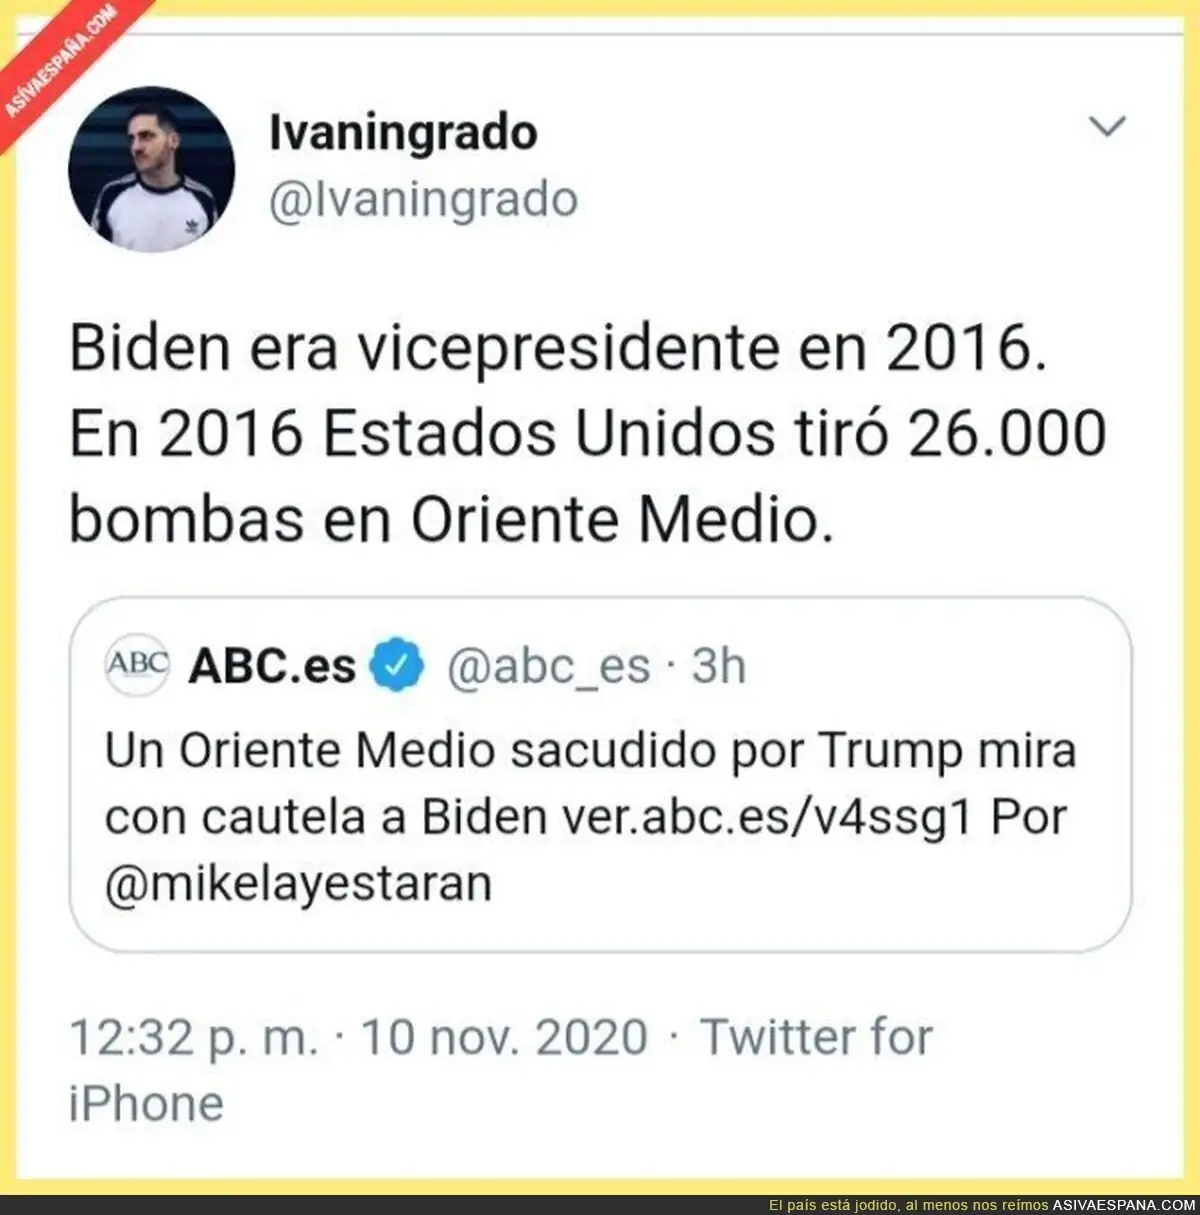
Task: Click the ASIVAESPAÑA.COM corner ribbon
Action: [60, 62]
